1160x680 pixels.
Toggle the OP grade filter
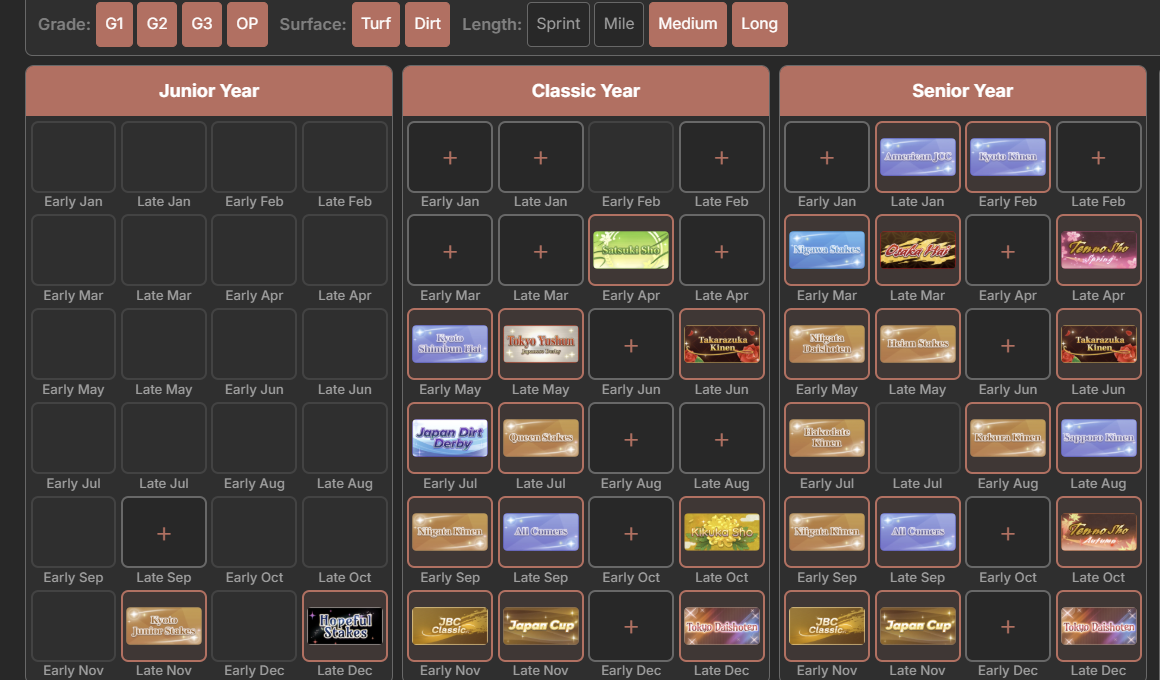247,24
